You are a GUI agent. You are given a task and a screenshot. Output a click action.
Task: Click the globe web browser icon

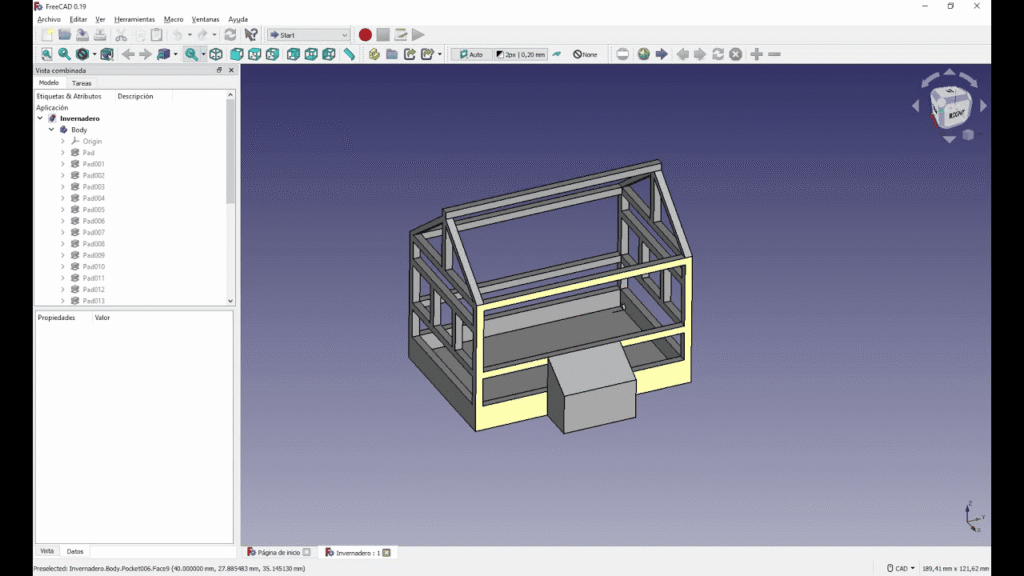(x=644, y=54)
